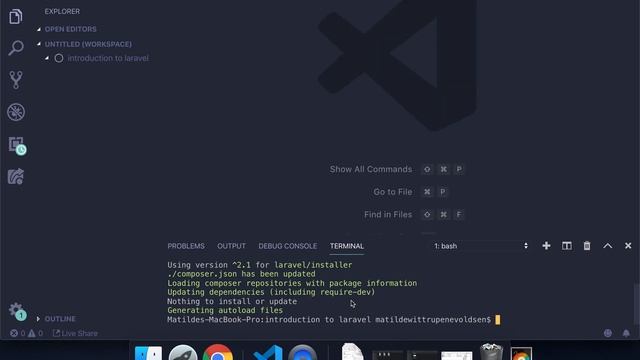Open the Search view in activity bar
Viewport: 640px width, 360px height.
point(16,48)
